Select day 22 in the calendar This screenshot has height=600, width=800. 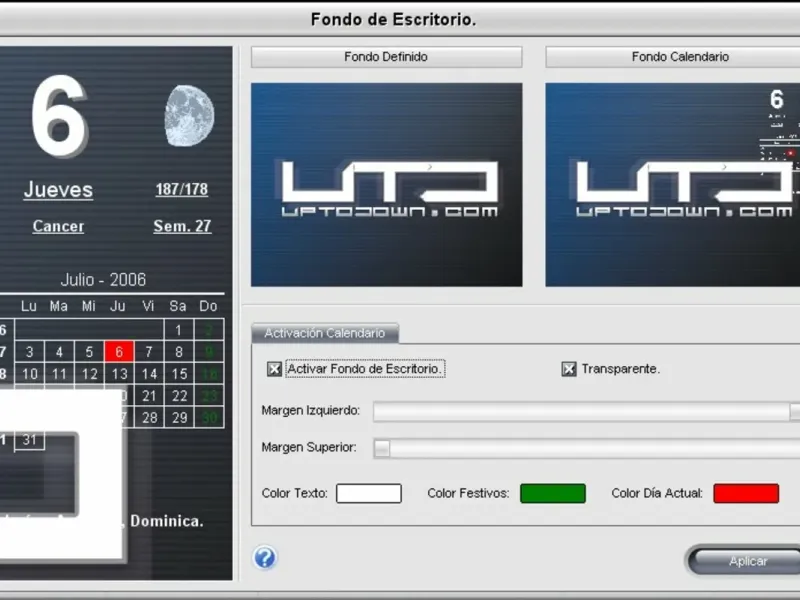(x=179, y=395)
